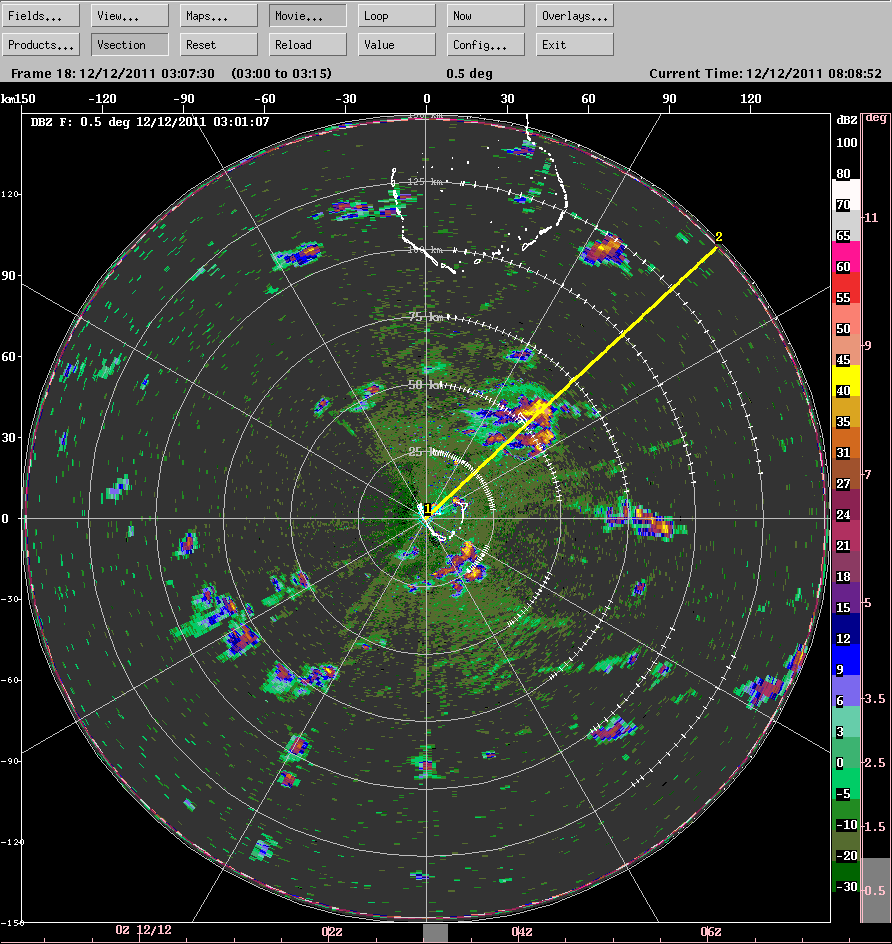Open the Overlays... dialog
Image resolution: width=892 pixels, height=944 pixels.
pyautogui.click(x=575, y=16)
